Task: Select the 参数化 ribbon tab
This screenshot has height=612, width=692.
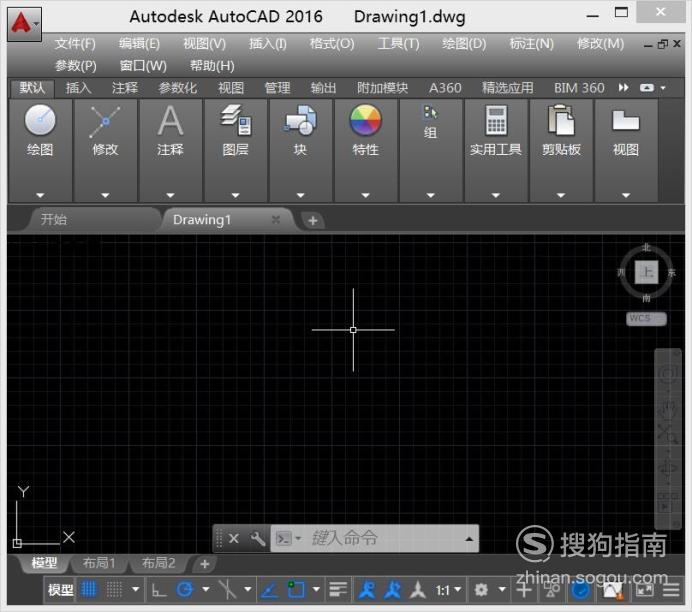Action: 177,88
